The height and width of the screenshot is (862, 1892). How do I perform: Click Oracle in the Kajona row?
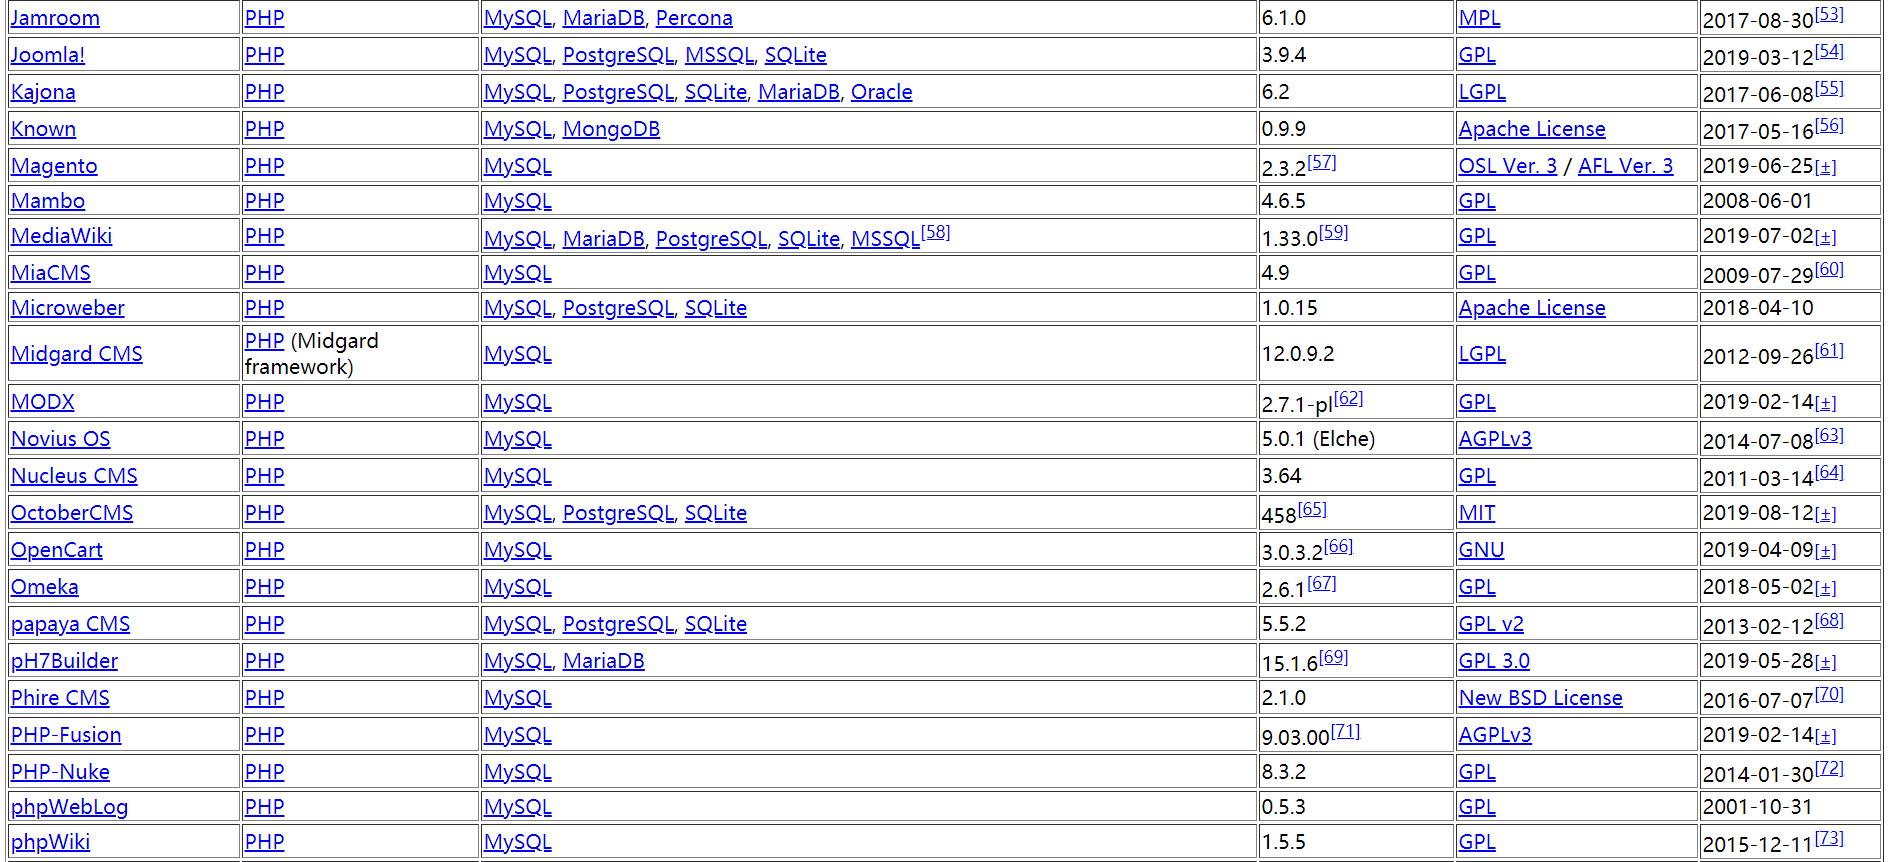click(x=881, y=92)
